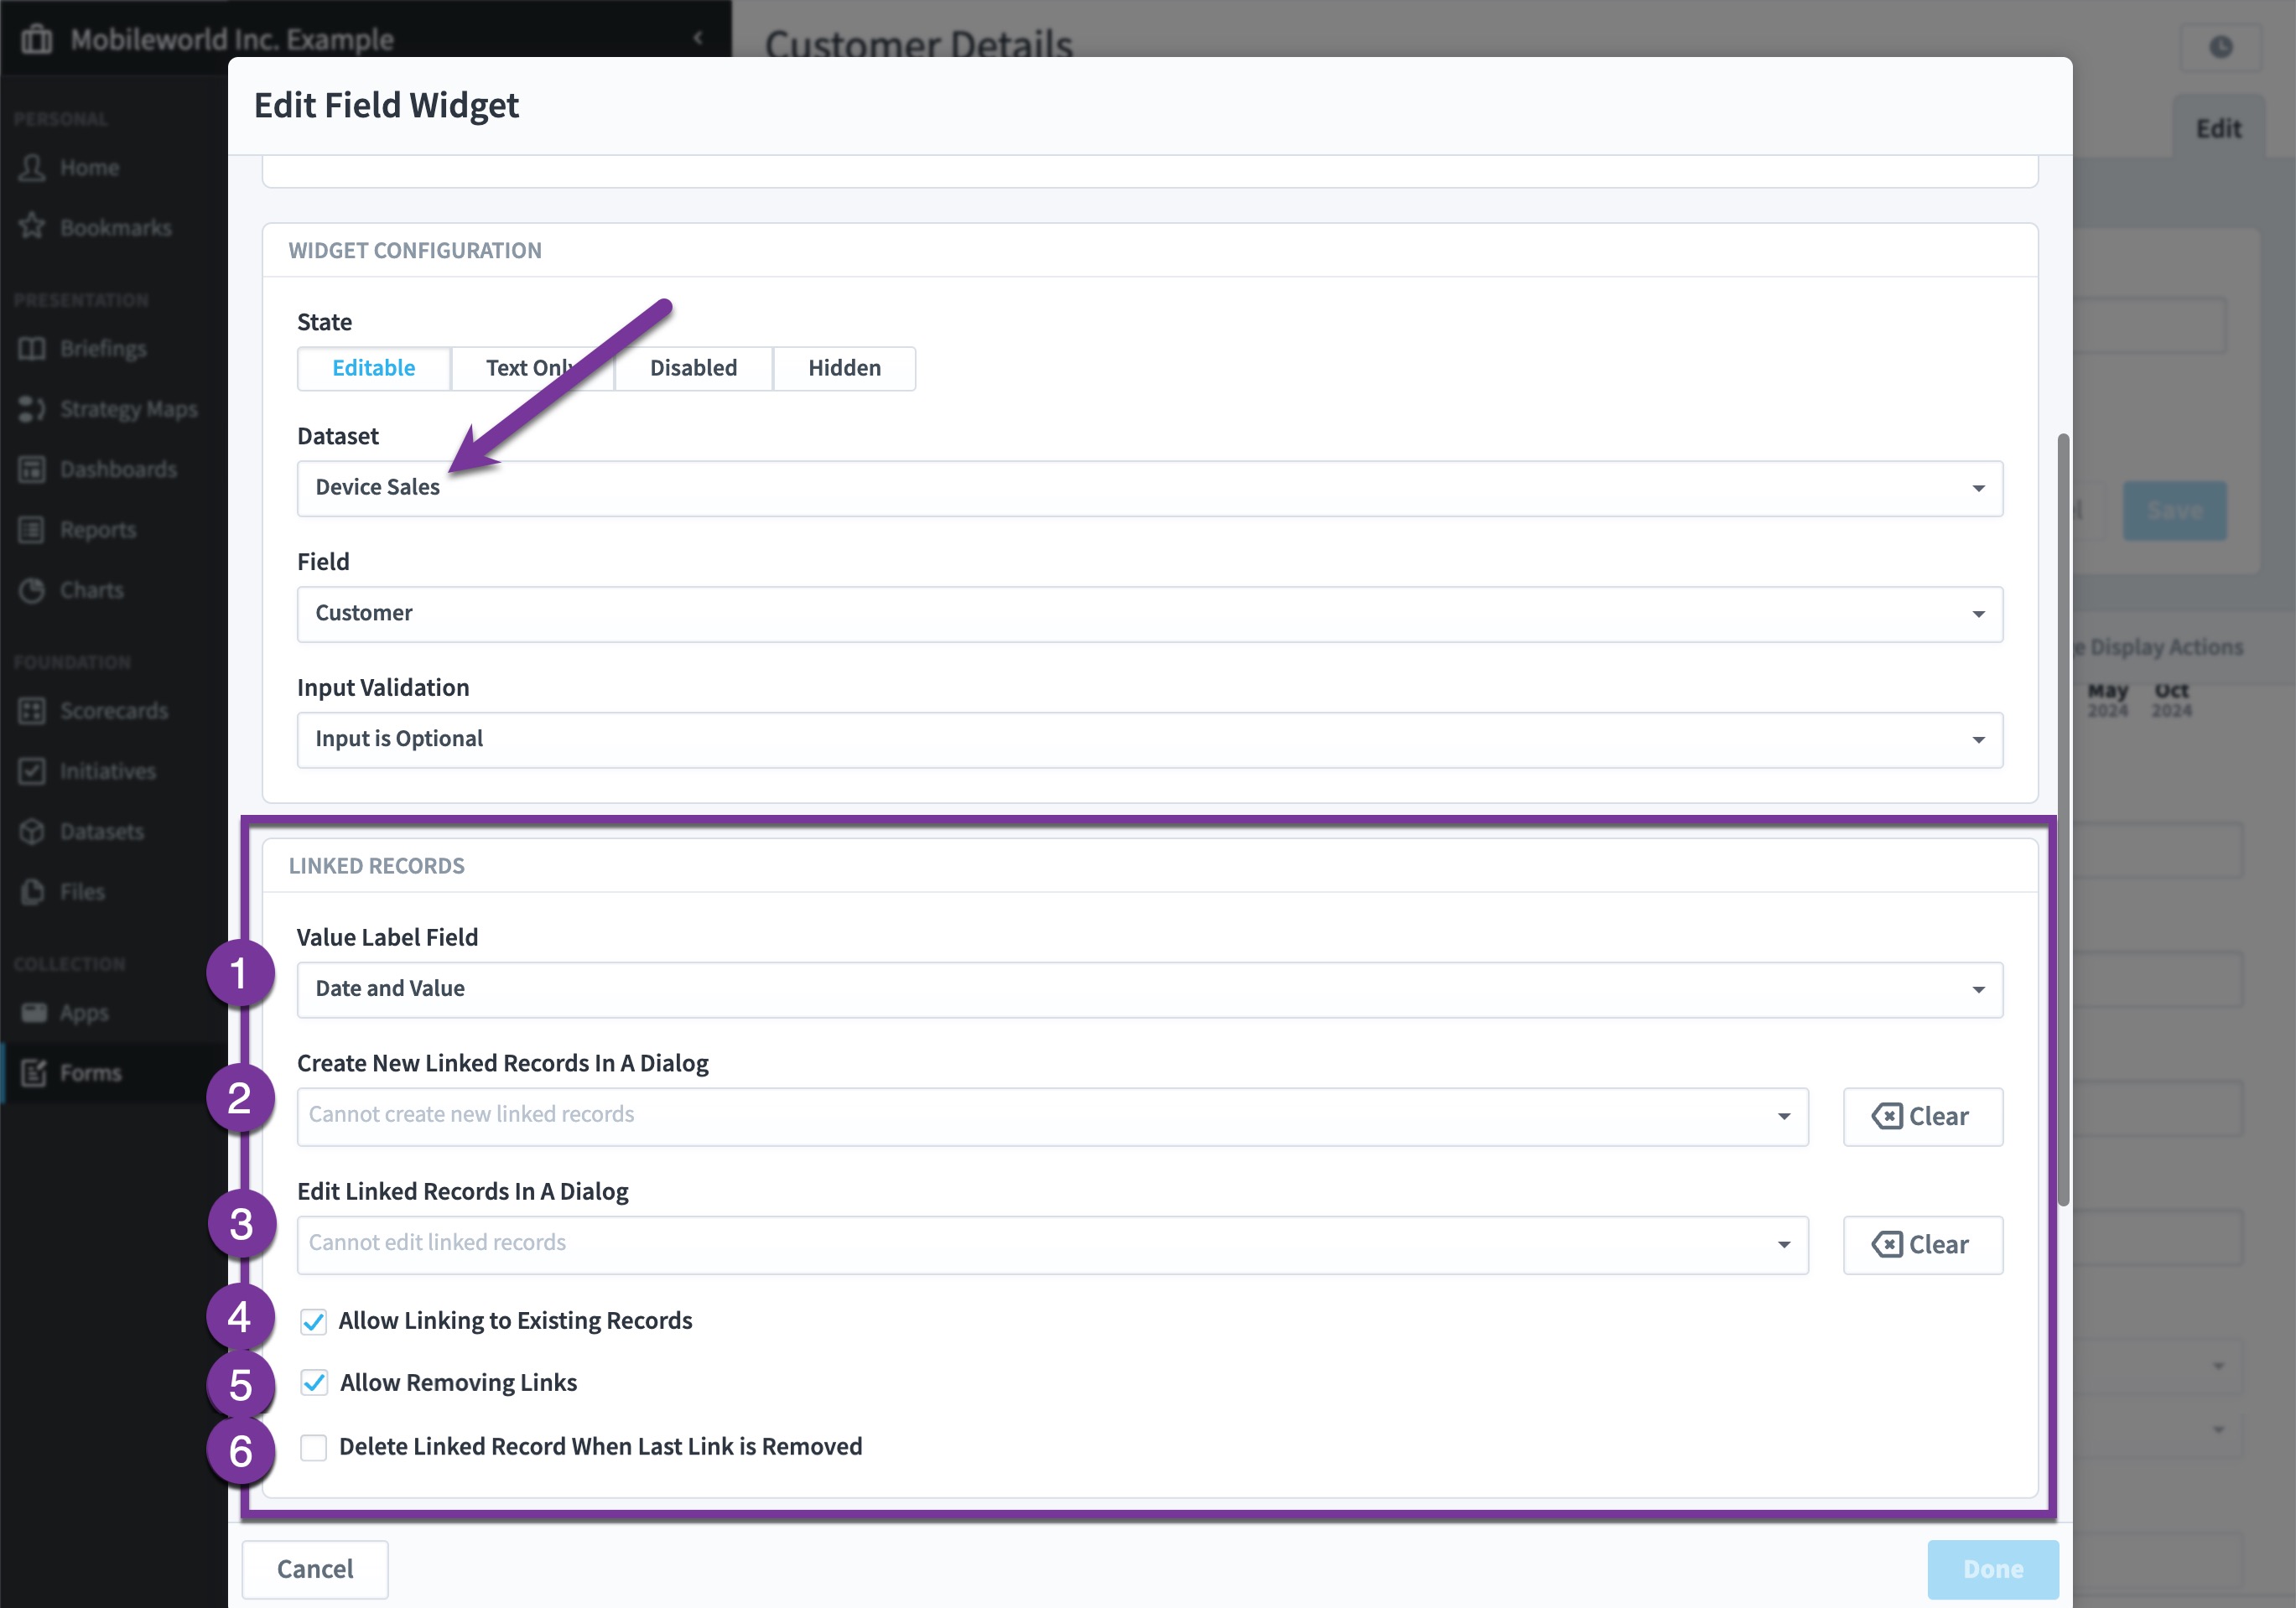The height and width of the screenshot is (1608, 2296).
Task: Click the Briefings book icon
Action: tap(32, 348)
